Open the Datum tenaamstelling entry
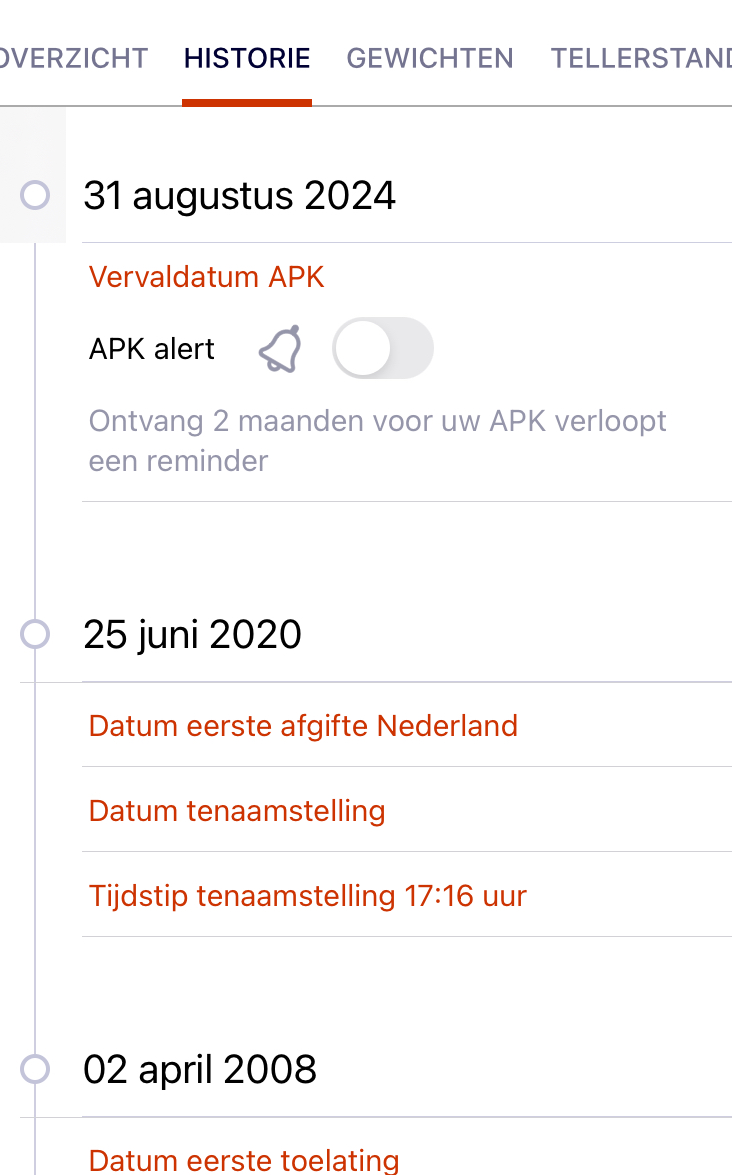 237,810
